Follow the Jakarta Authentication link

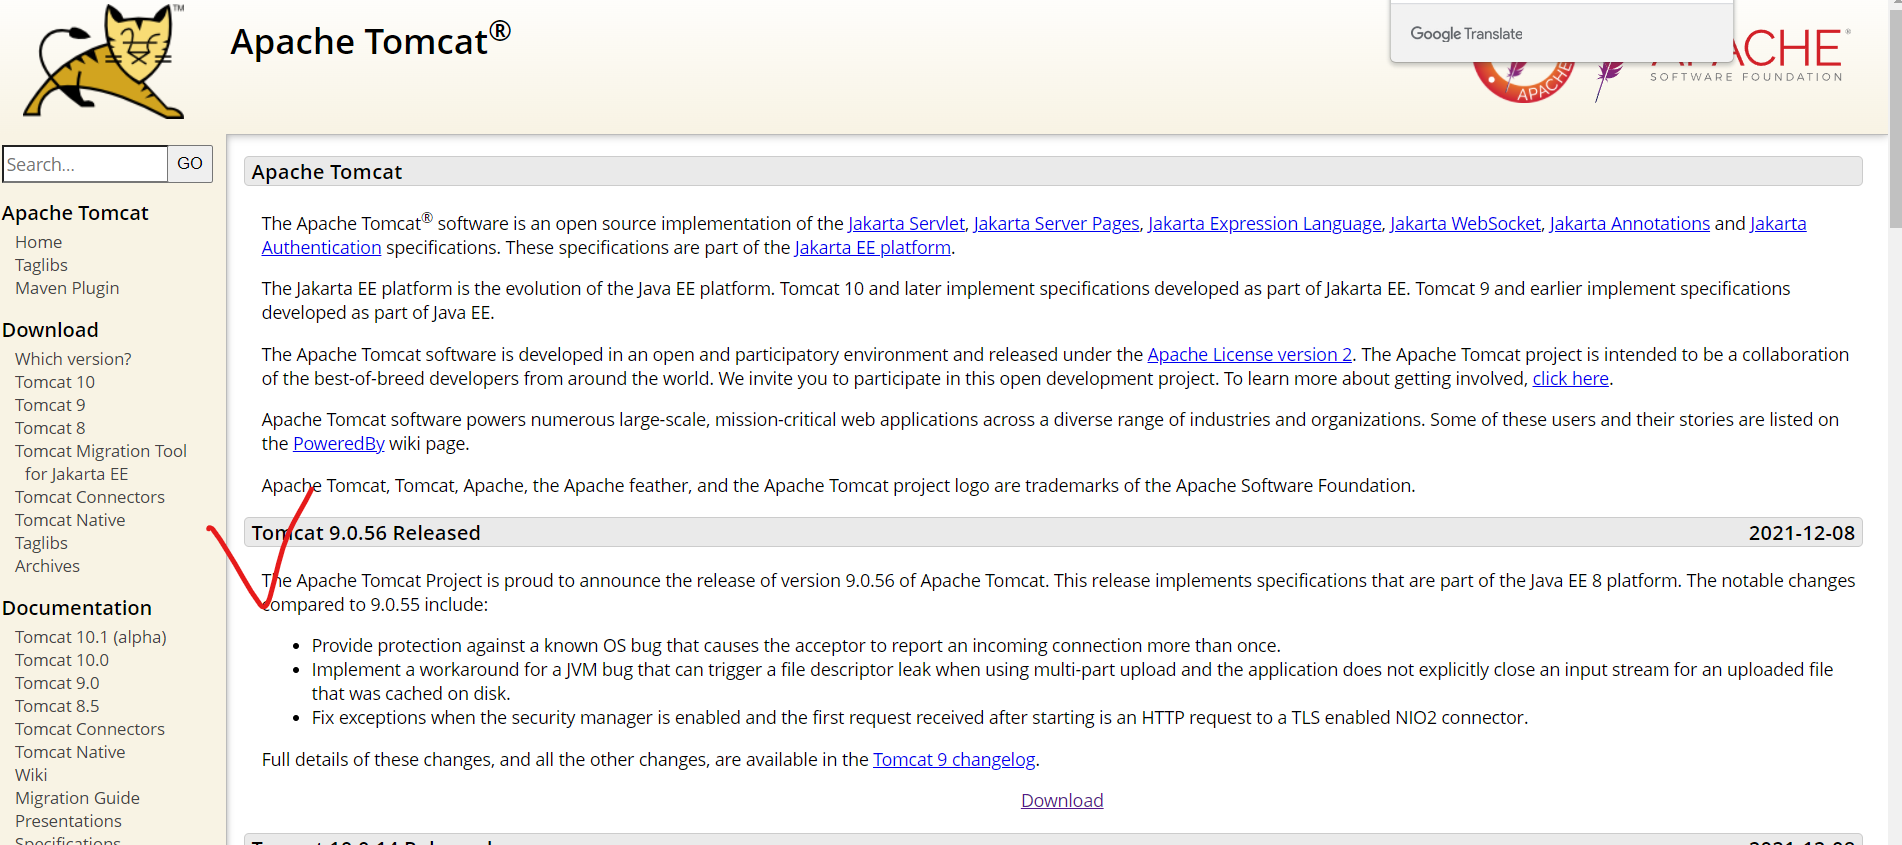click(x=321, y=248)
